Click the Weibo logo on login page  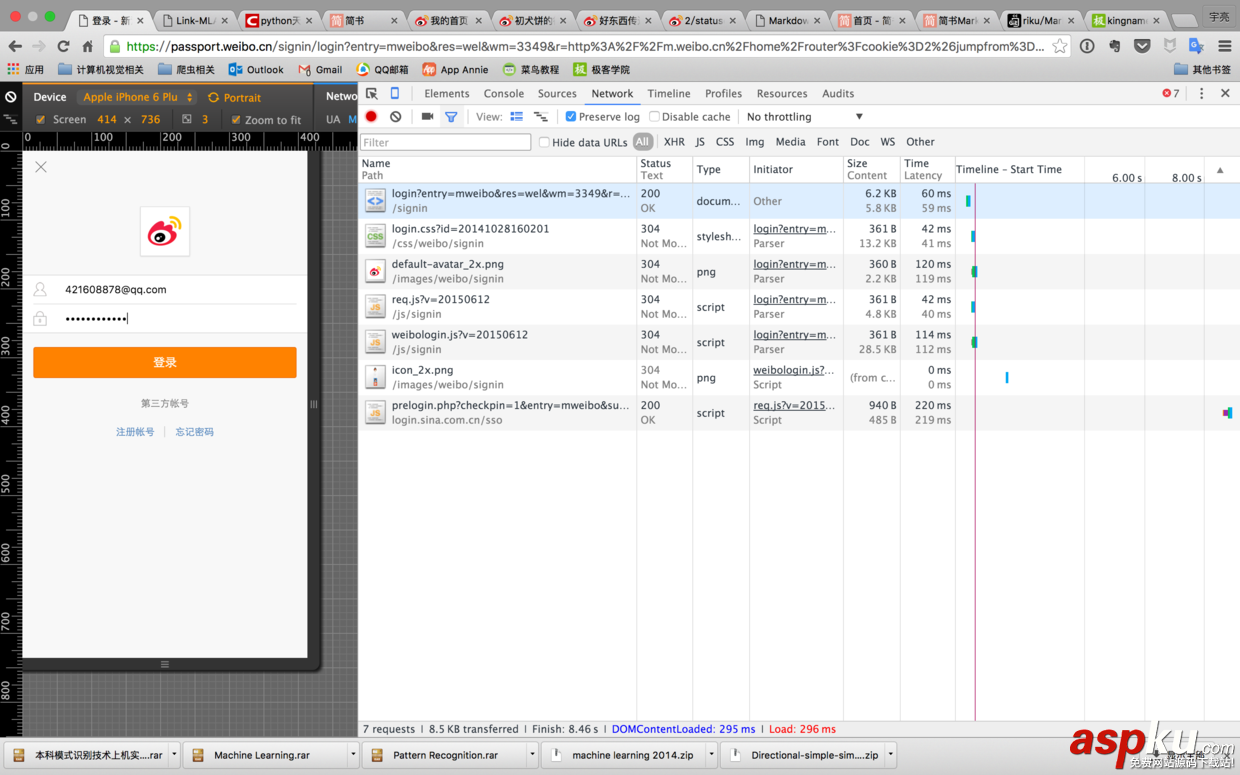(x=165, y=231)
